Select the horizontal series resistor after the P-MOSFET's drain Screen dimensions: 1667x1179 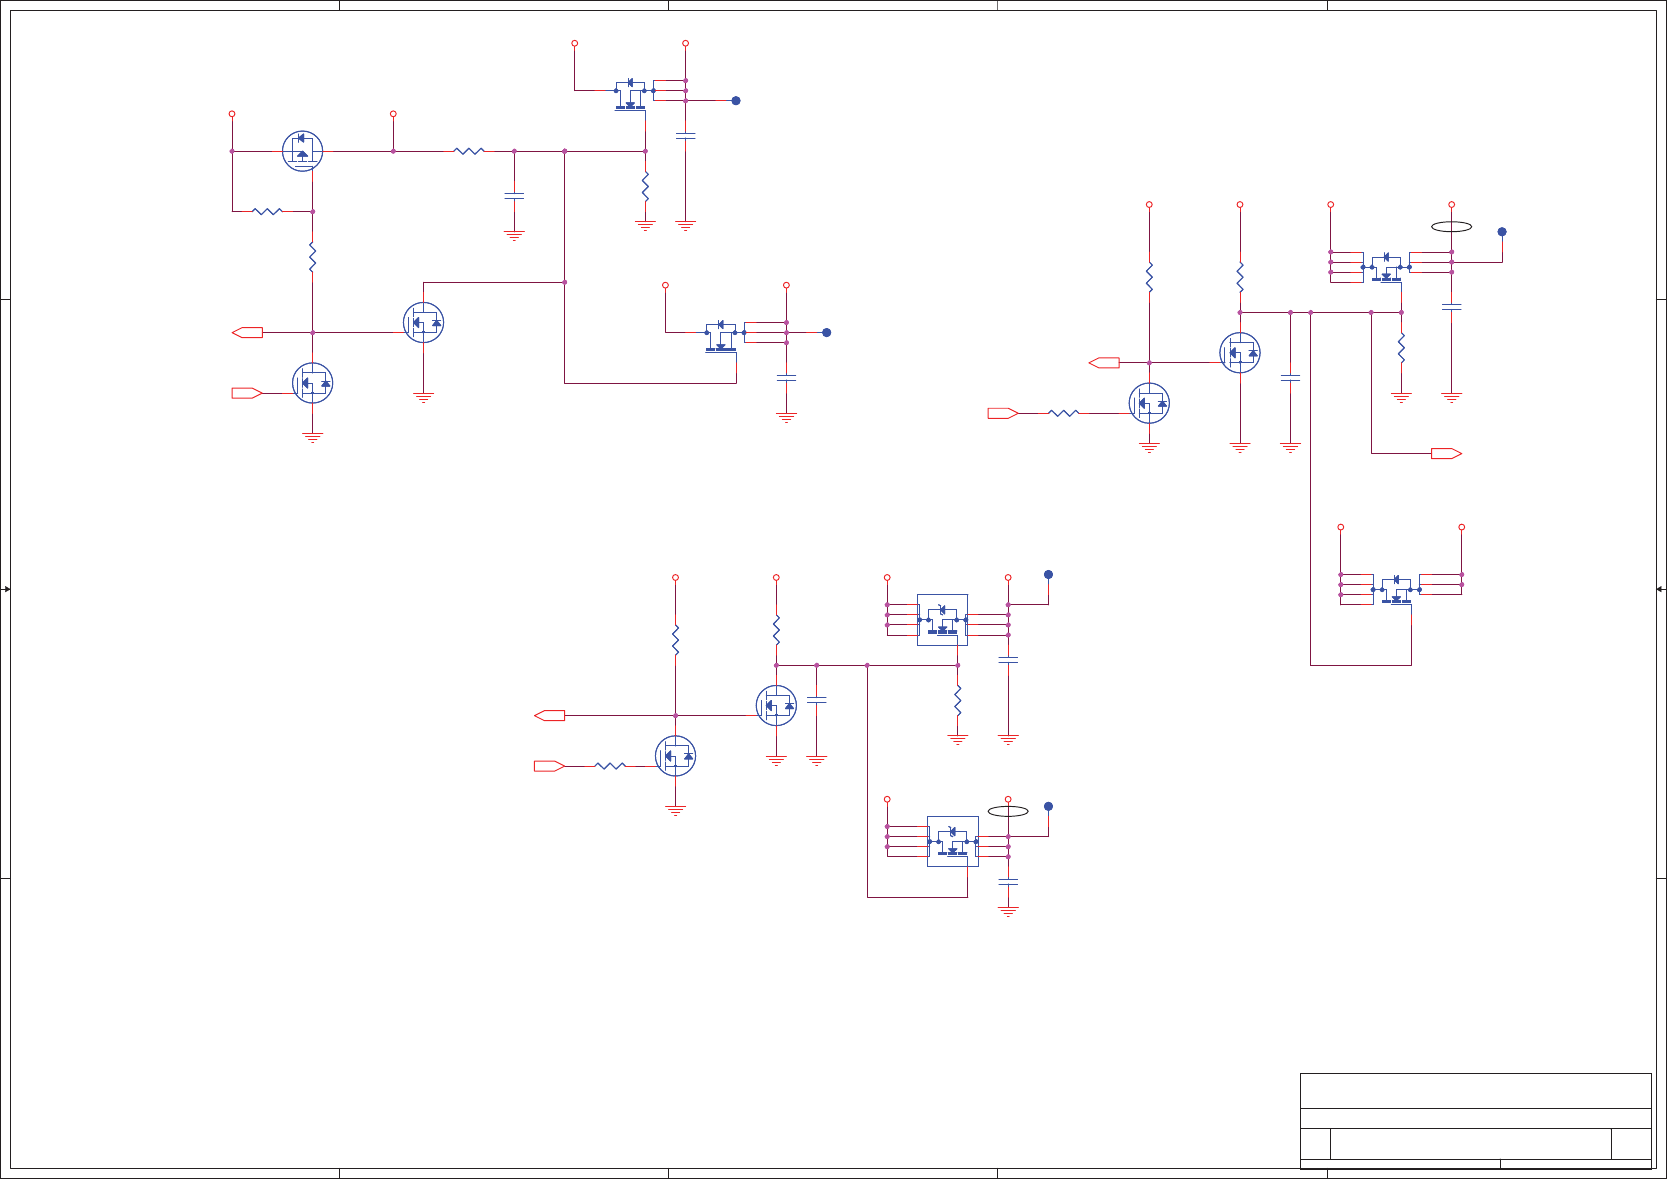point(469,151)
